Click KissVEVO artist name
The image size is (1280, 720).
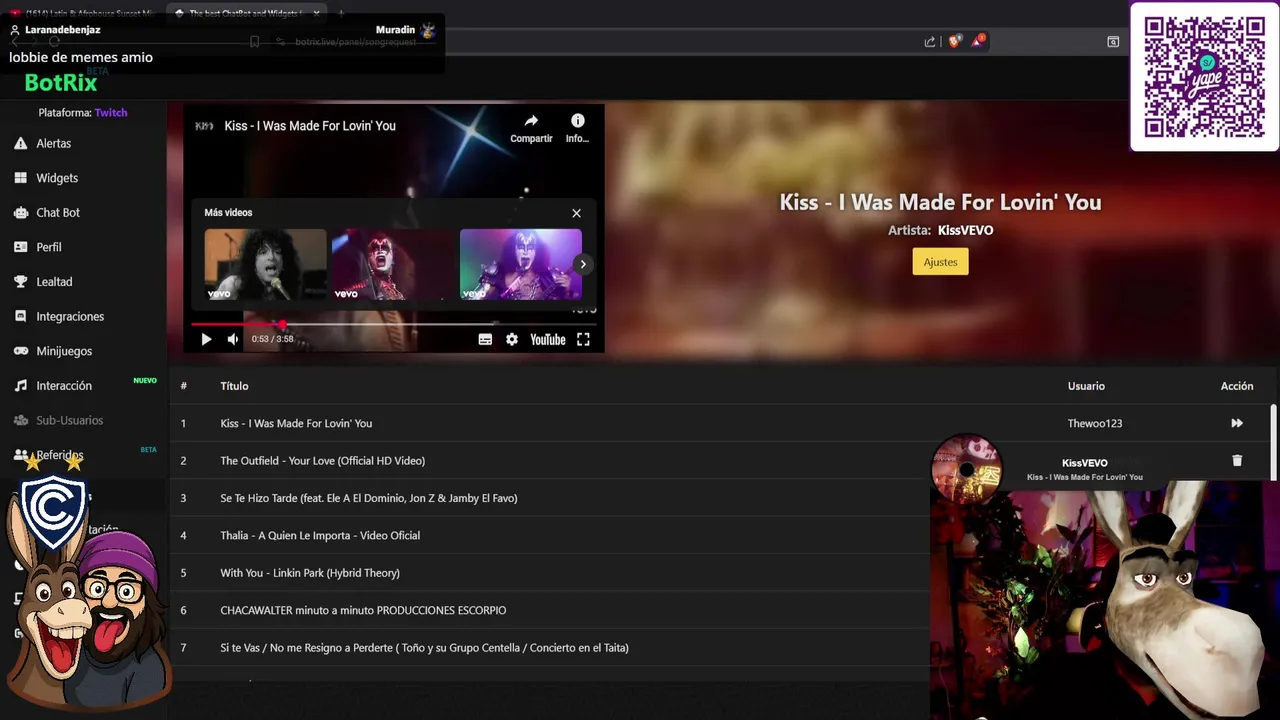point(965,230)
